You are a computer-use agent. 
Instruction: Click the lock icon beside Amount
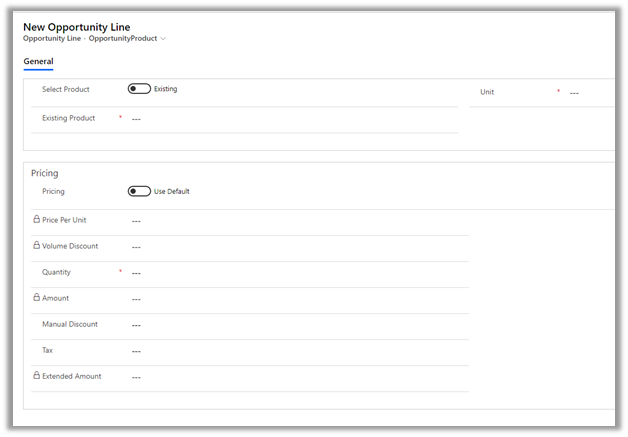[x=36, y=297]
